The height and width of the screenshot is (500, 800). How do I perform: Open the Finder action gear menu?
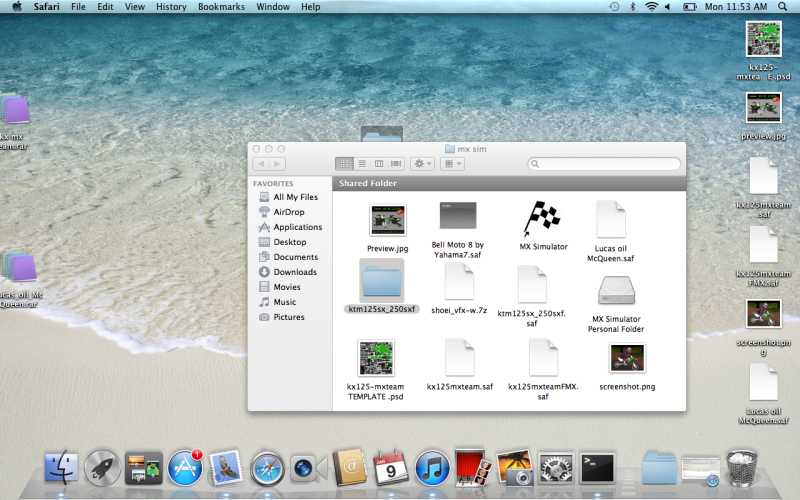[422, 164]
